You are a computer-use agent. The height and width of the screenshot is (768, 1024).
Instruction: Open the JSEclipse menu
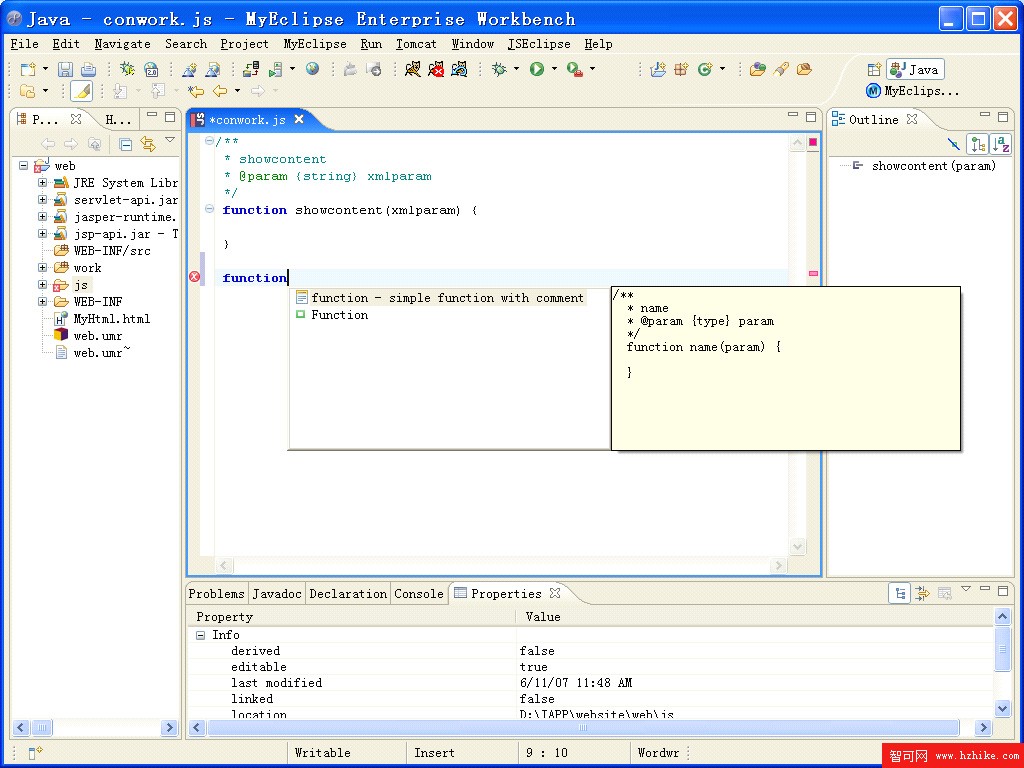[538, 44]
